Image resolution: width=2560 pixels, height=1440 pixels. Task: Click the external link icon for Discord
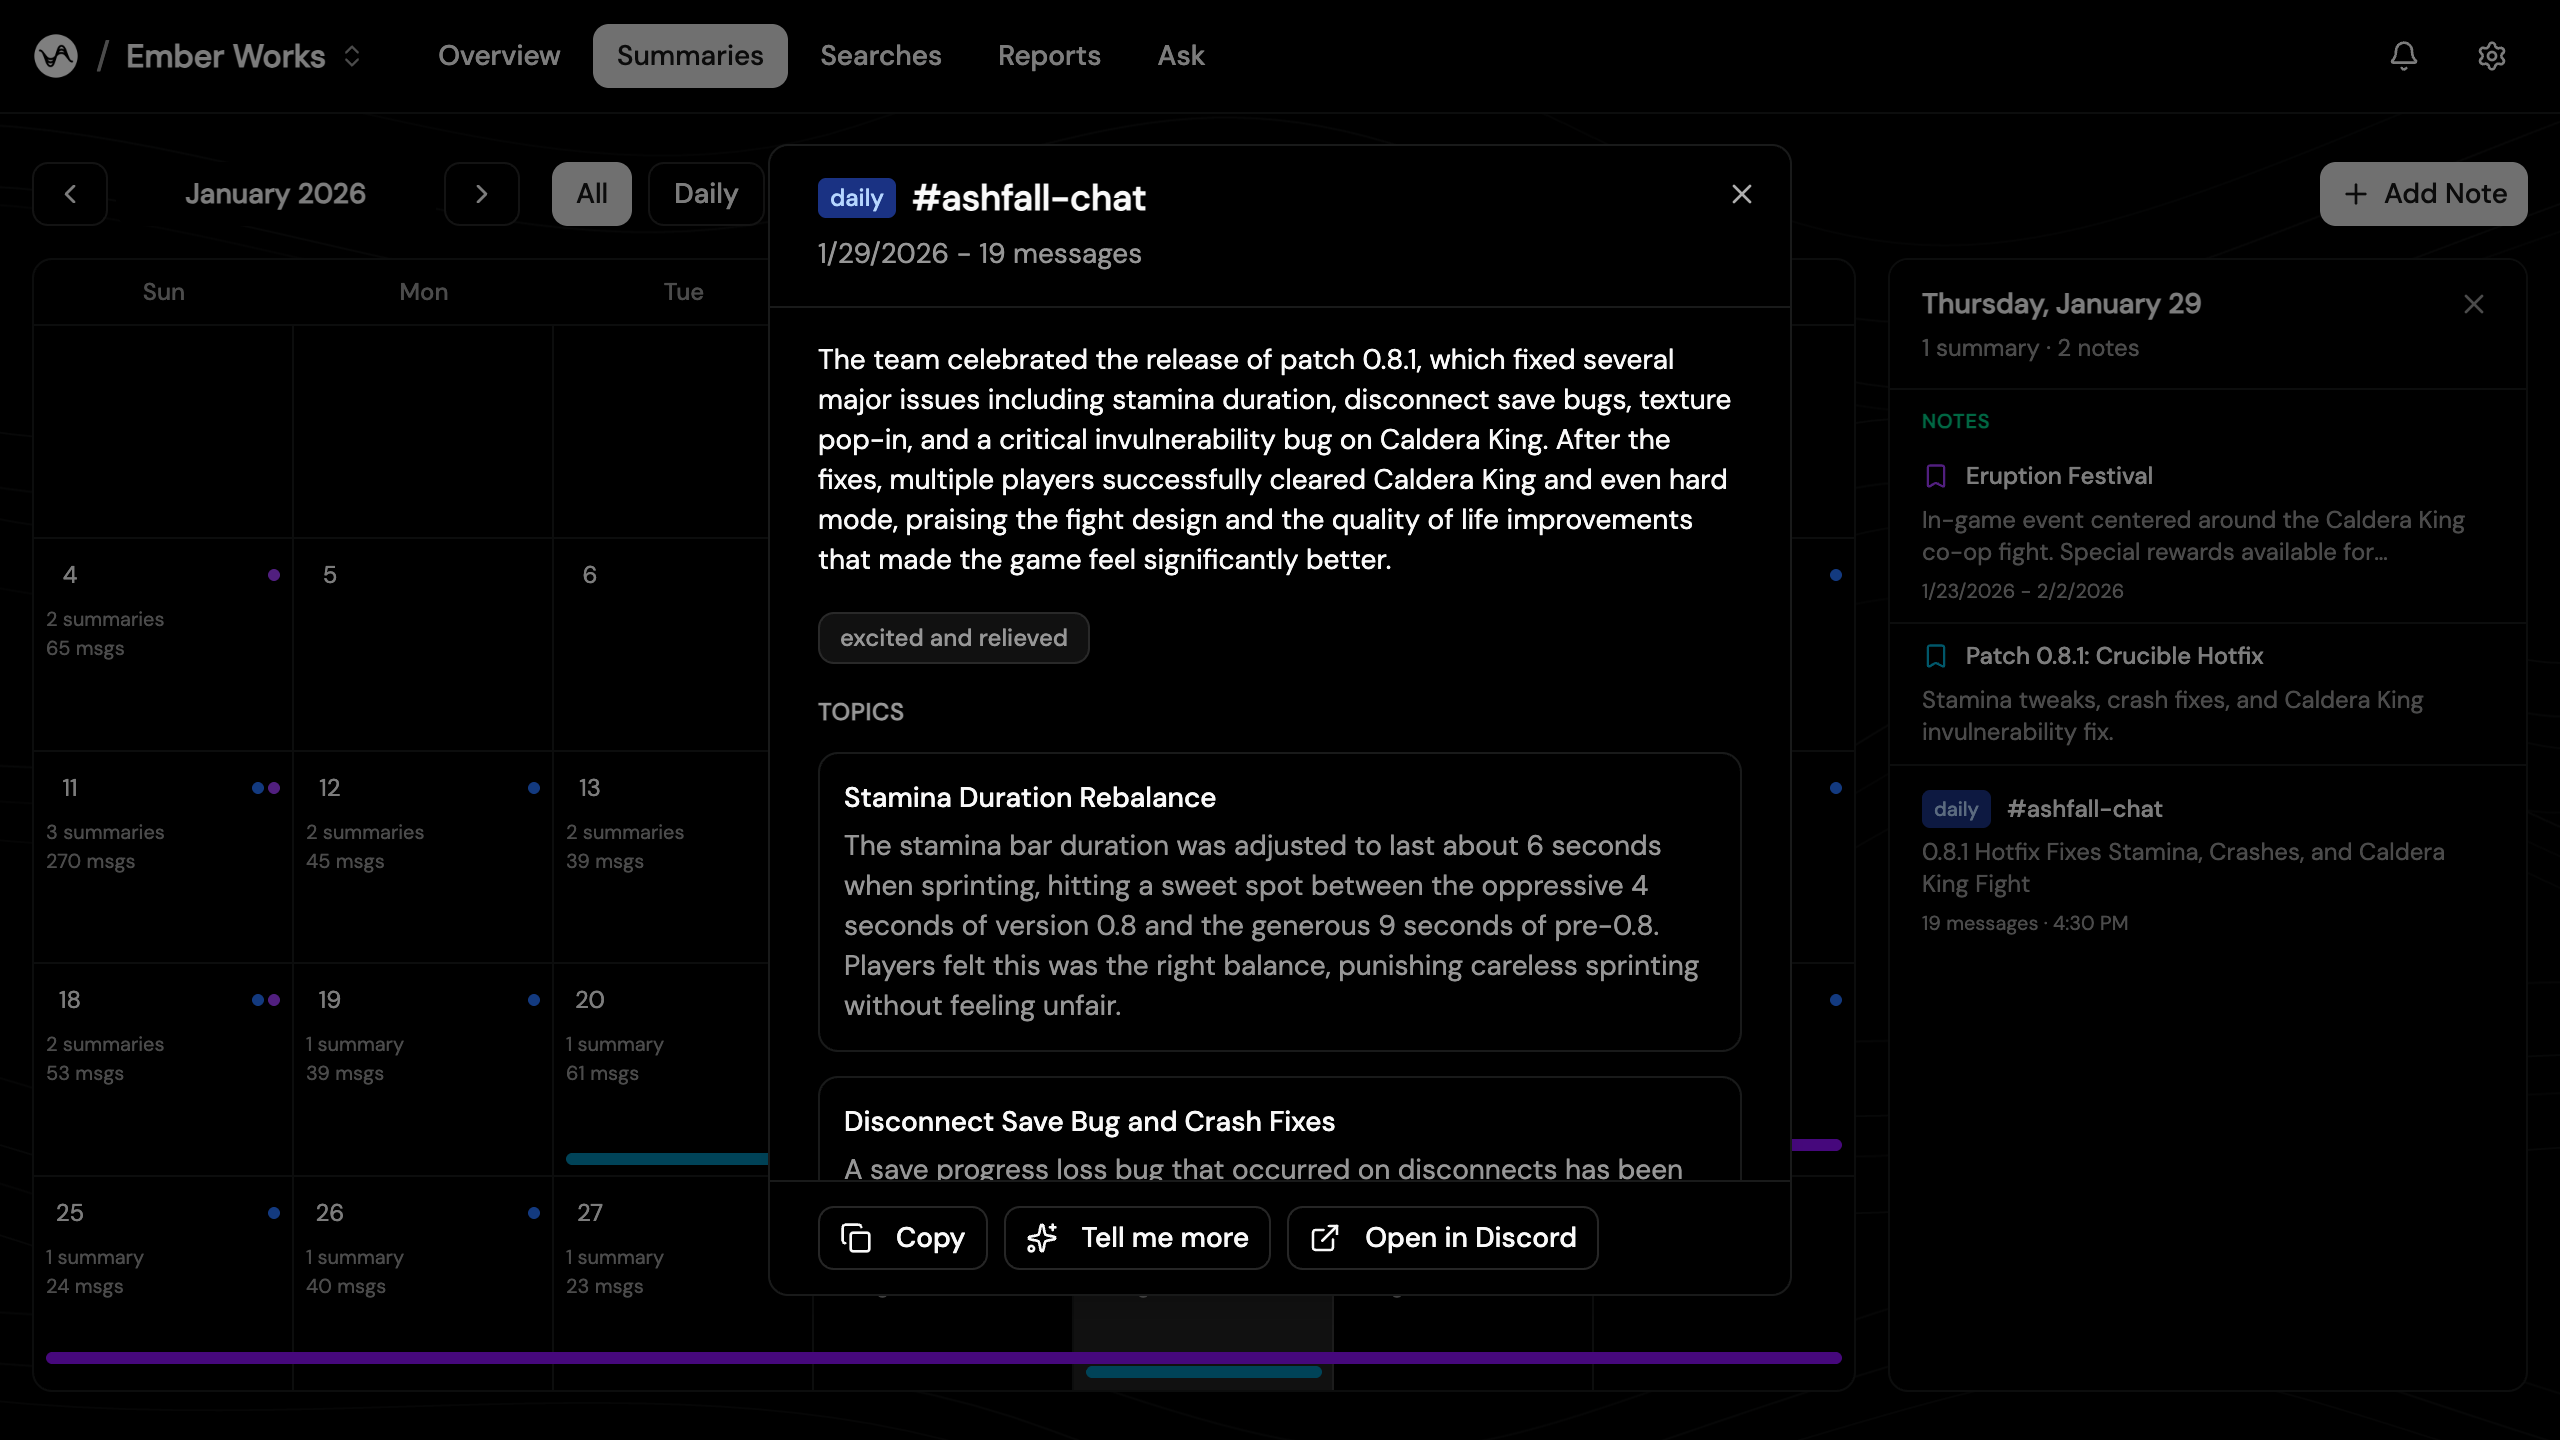1325,1238
